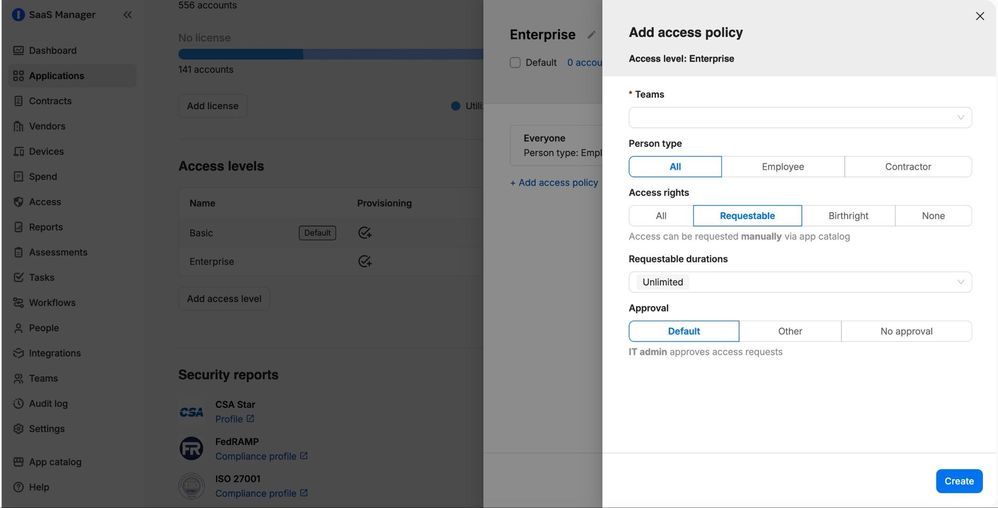Go to Applications in the sidebar
This screenshot has height=508, width=998.
pos(56,76)
